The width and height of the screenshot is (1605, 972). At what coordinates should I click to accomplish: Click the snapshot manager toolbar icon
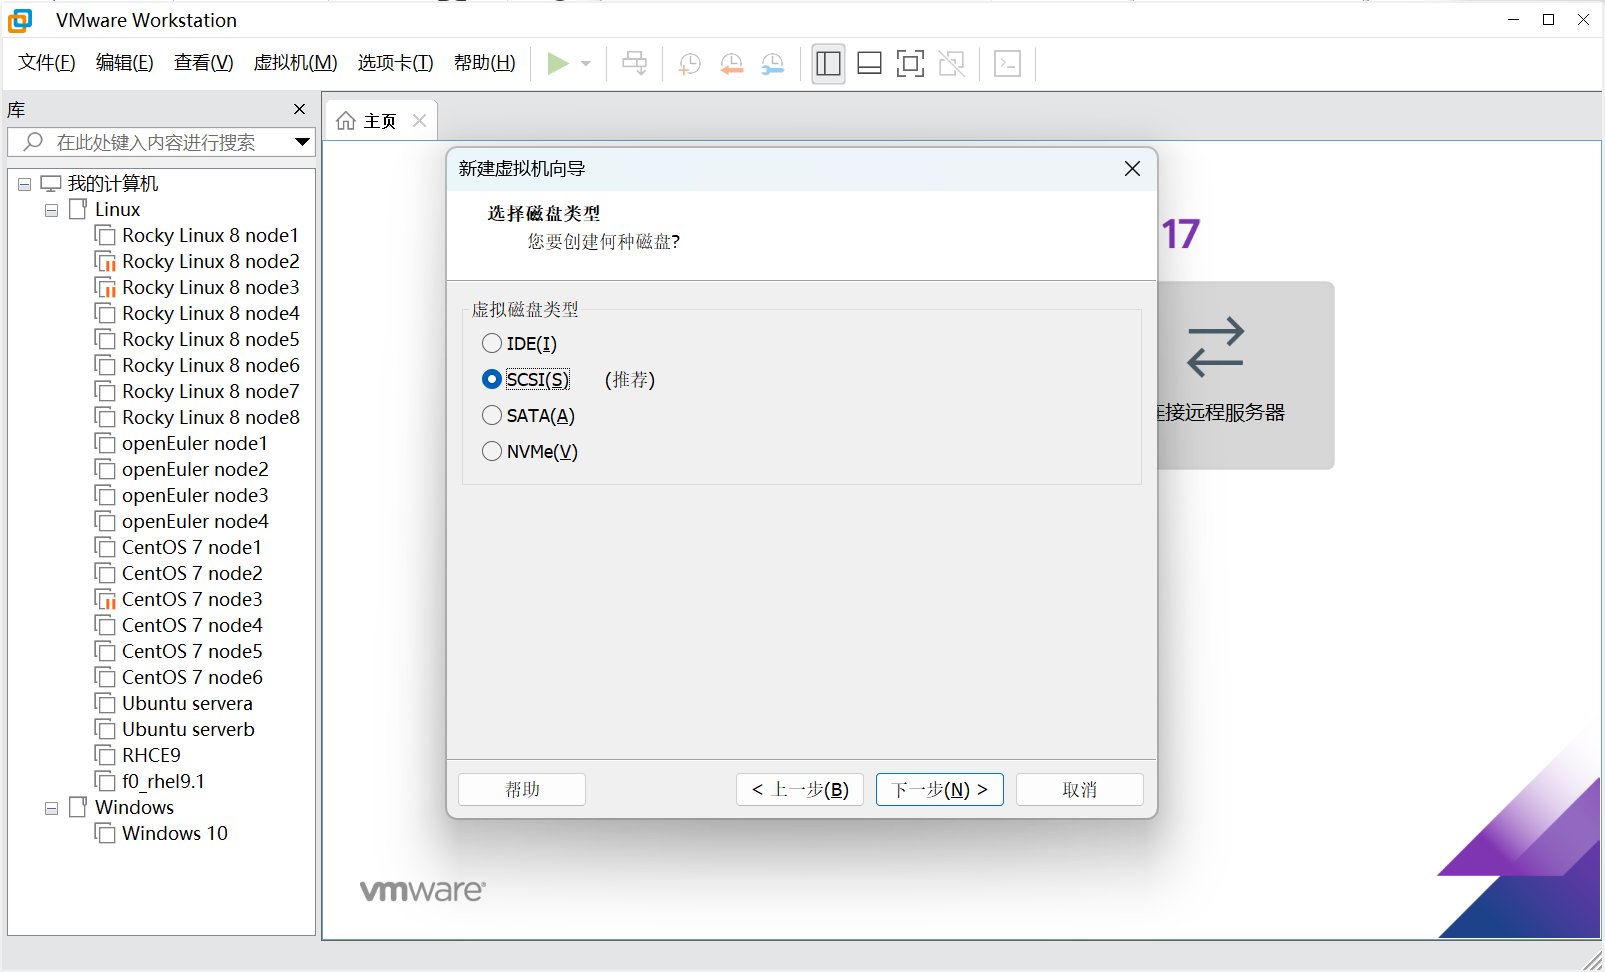[773, 64]
